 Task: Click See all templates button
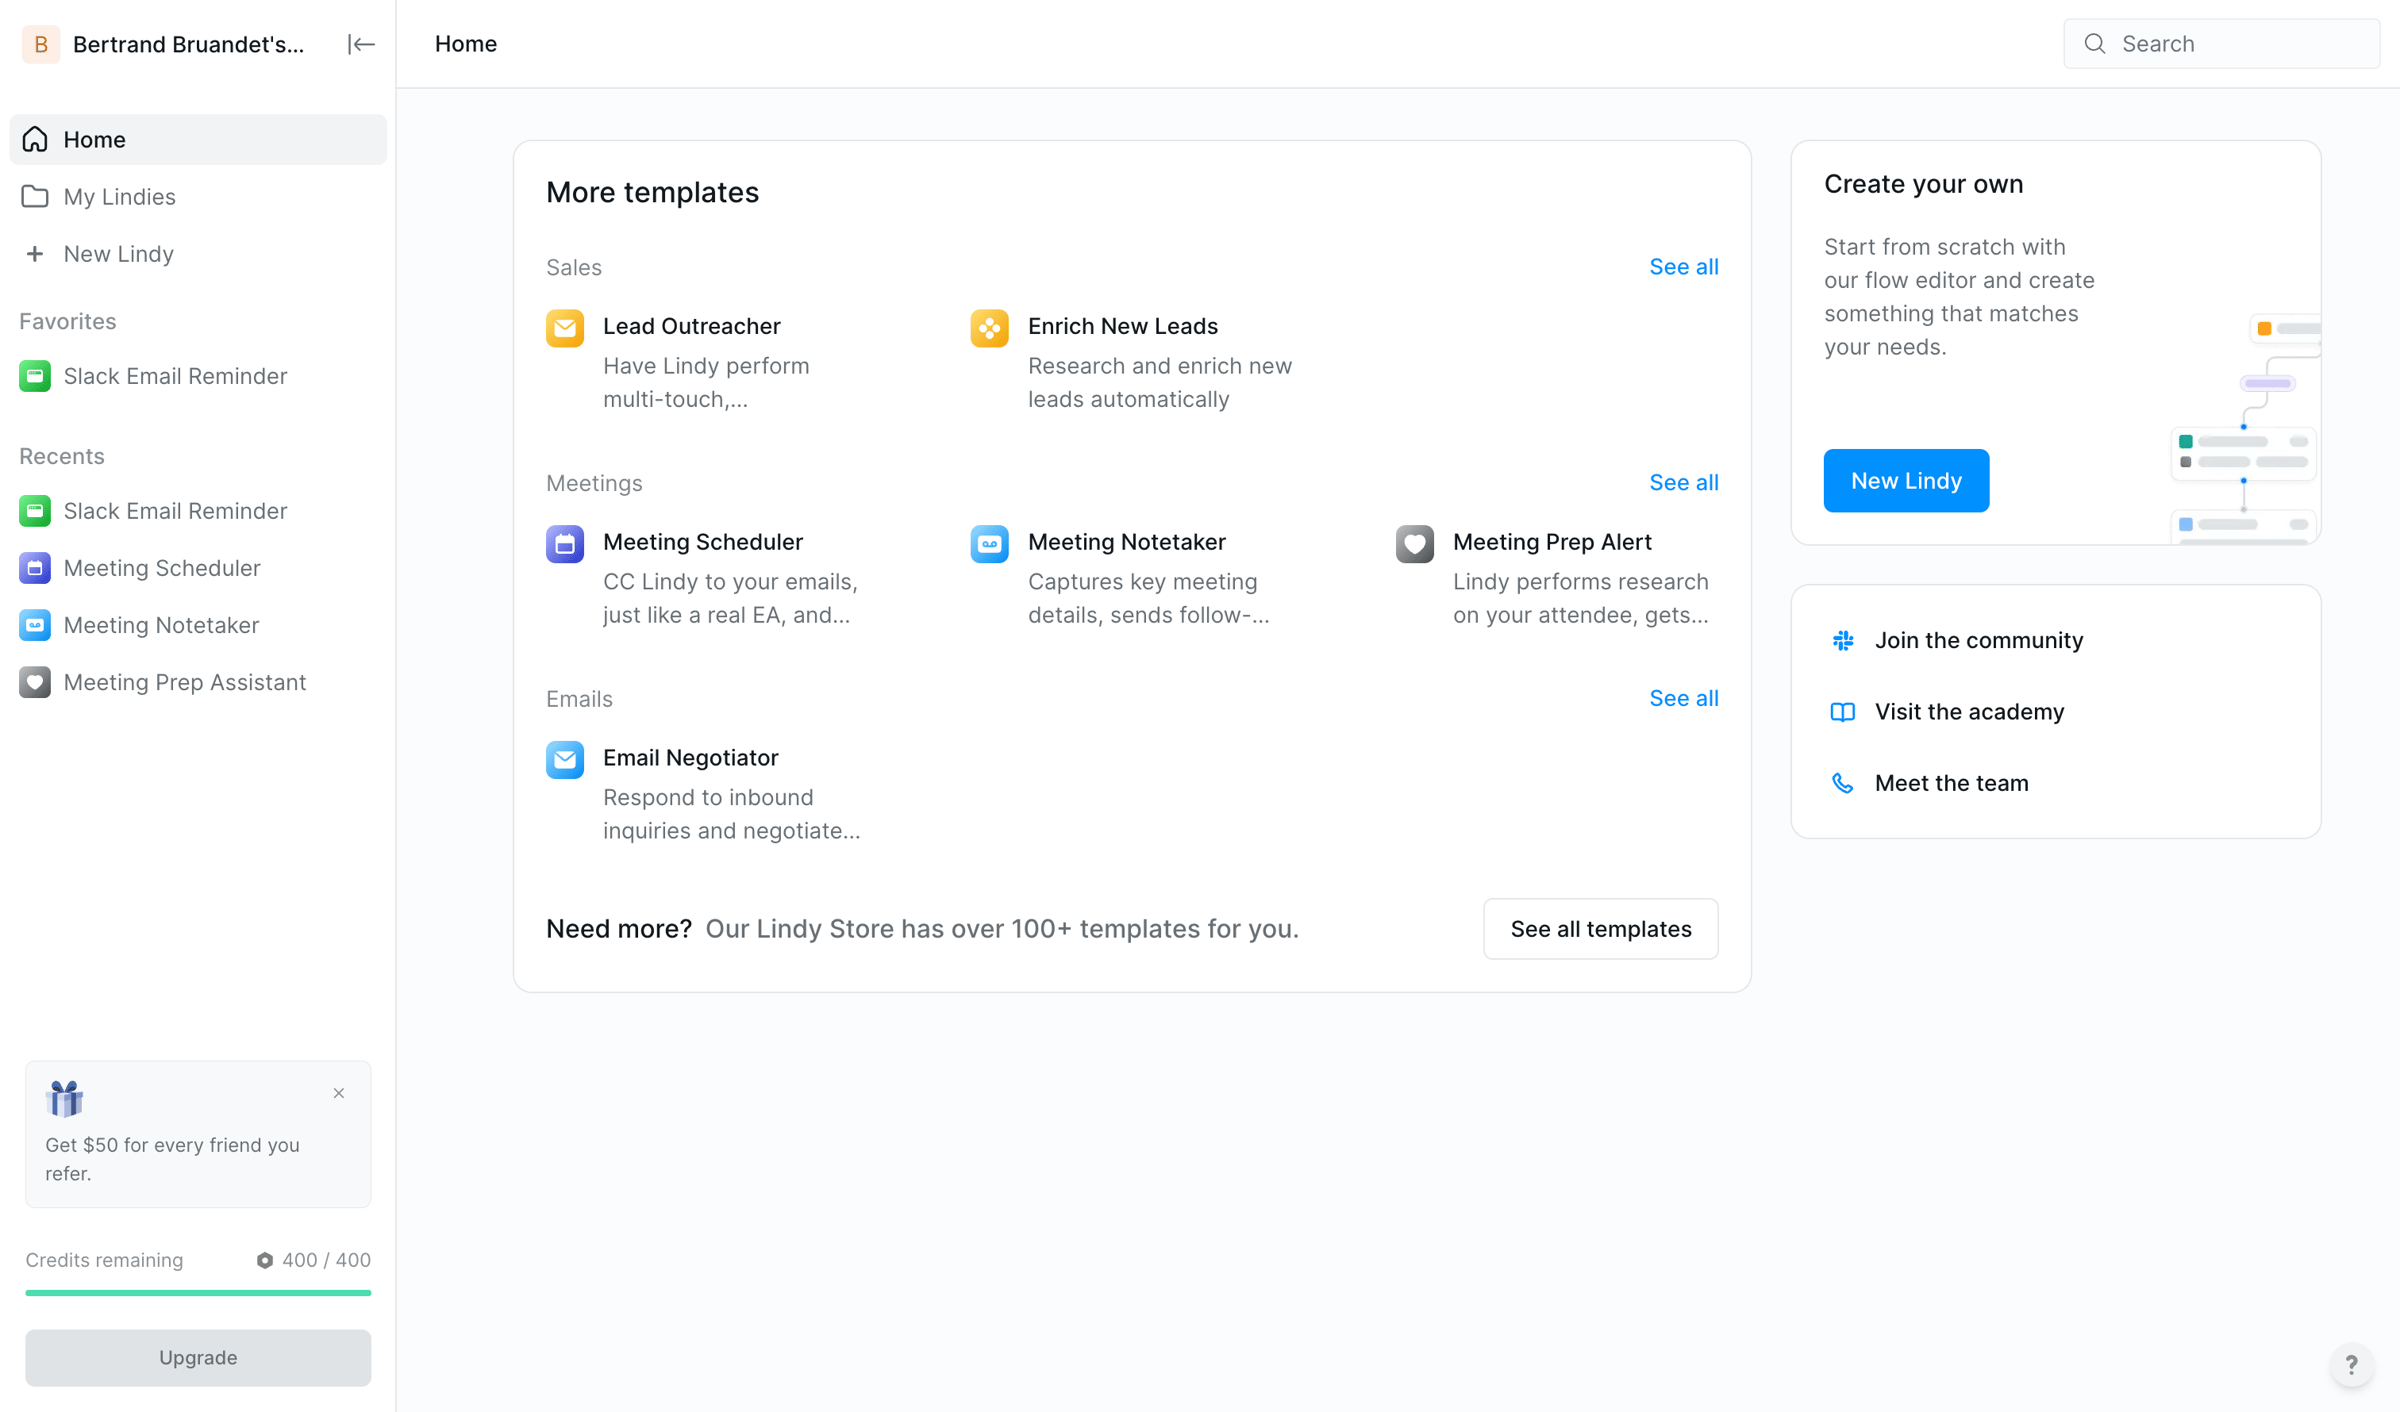tap(1601, 929)
